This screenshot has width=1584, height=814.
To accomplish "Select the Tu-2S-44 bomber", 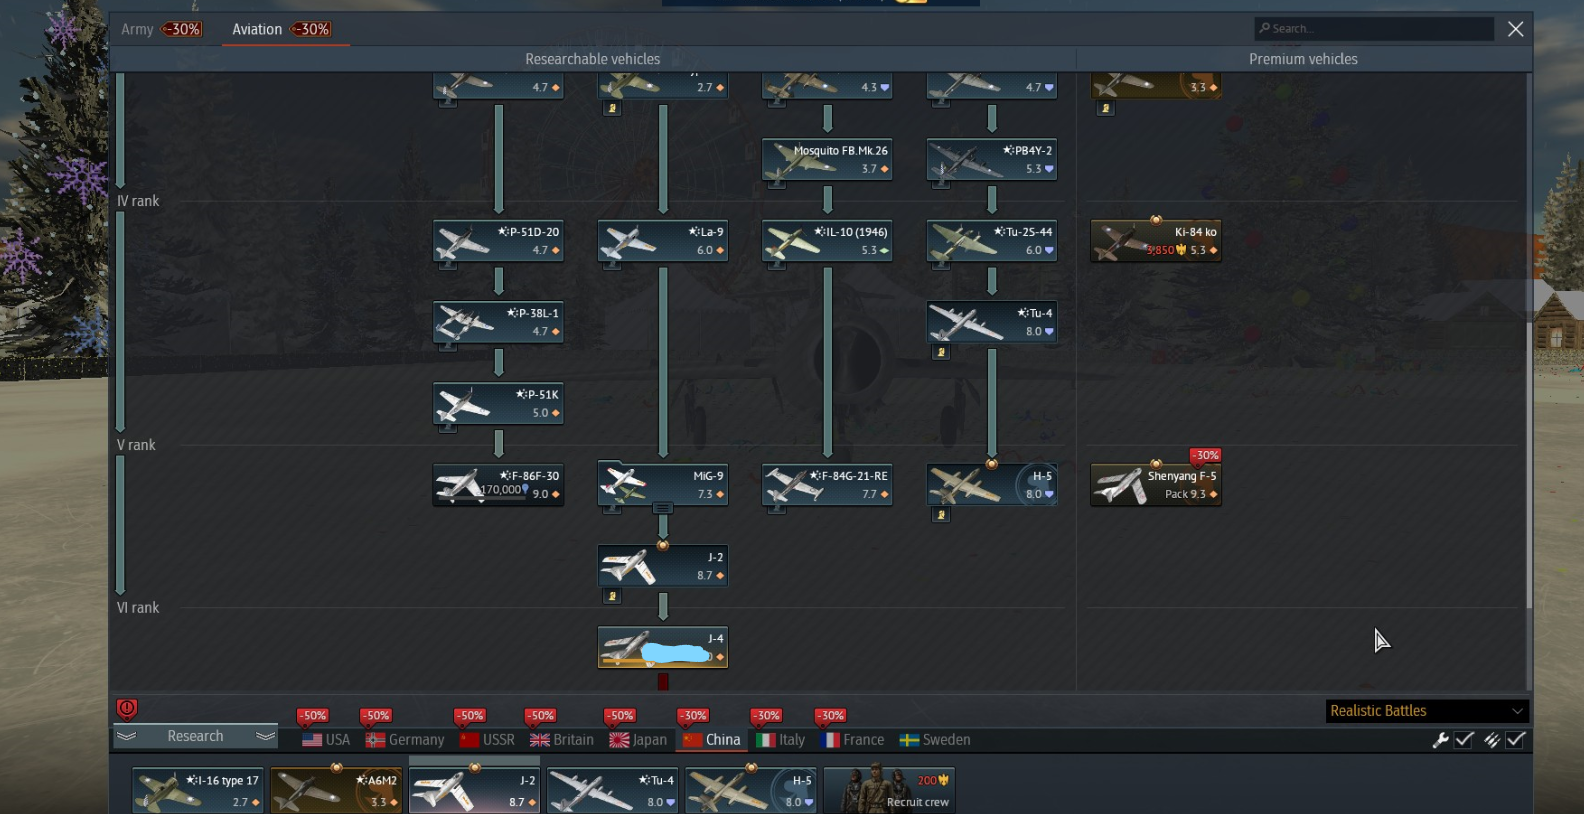I will point(992,241).
